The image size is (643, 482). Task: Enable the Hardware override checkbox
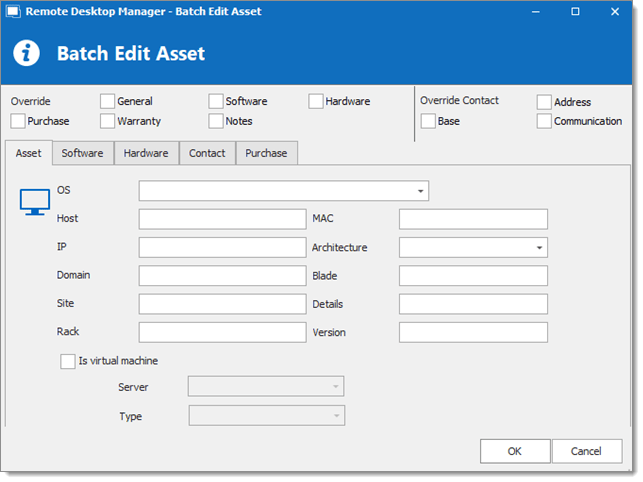[x=316, y=101]
